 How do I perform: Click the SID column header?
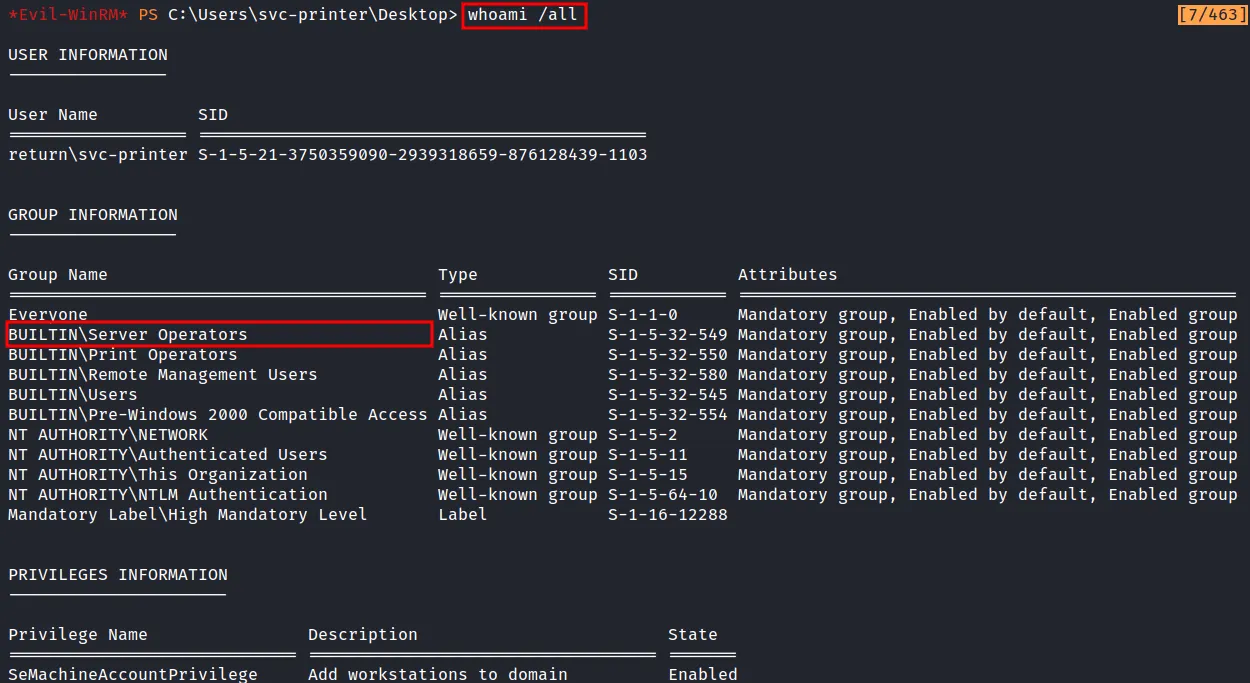[x=620, y=274]
